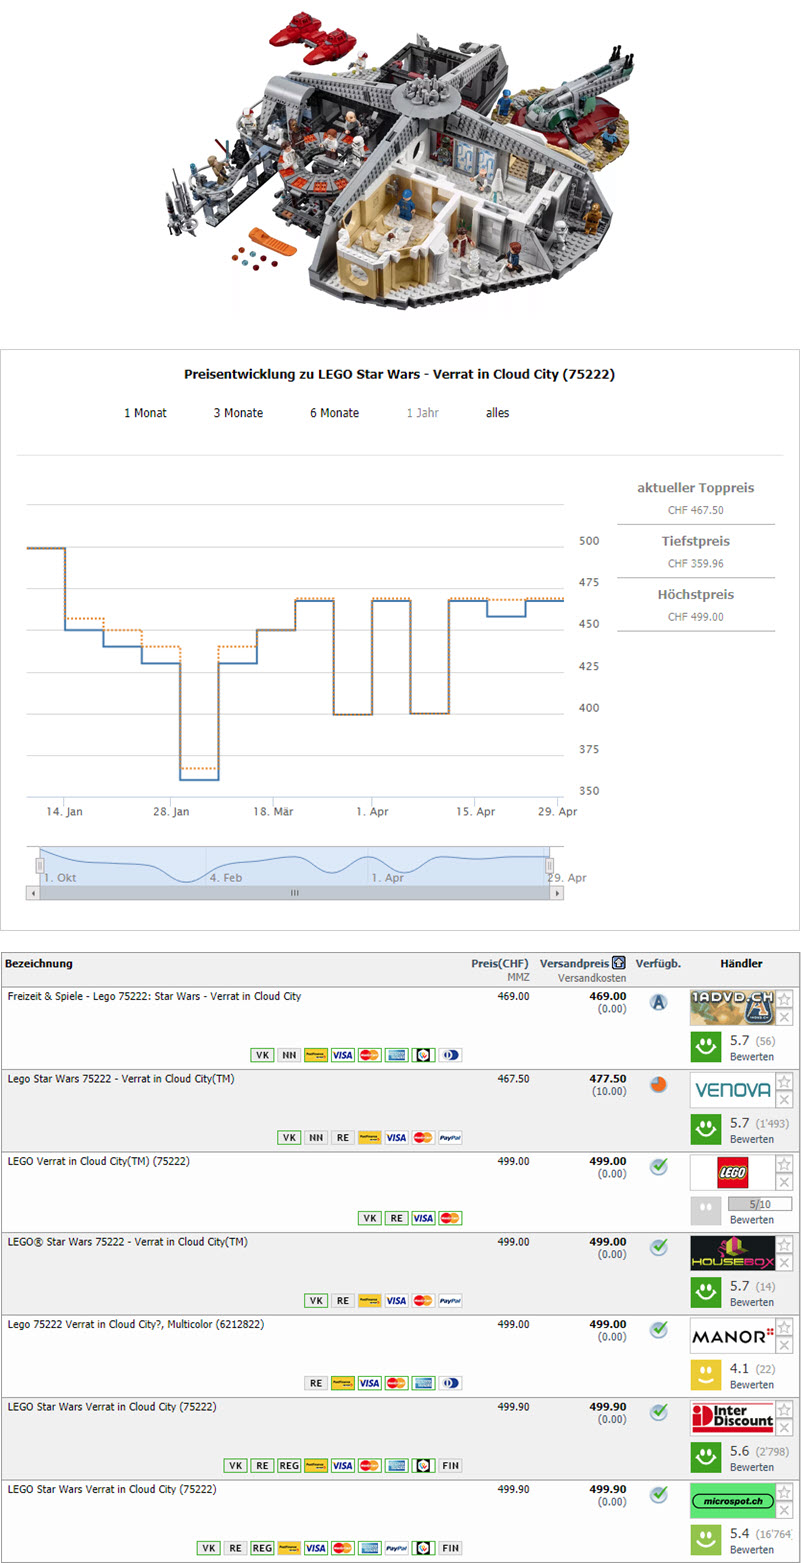Click the shipping cost calculator icon
Viewport: 801px width, 1563px height.
click(x=619, y=963)
